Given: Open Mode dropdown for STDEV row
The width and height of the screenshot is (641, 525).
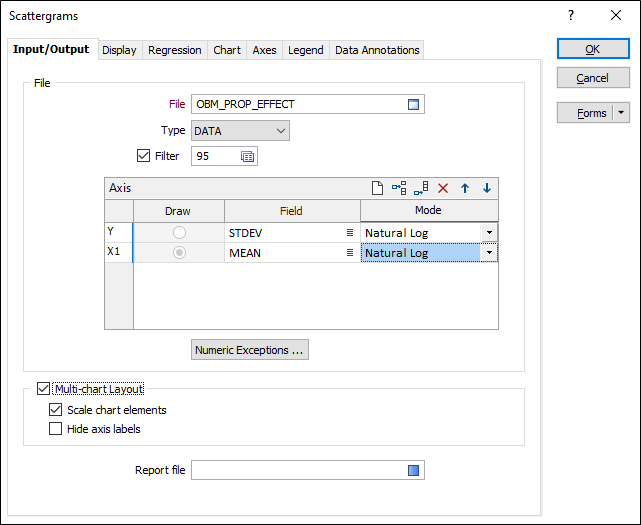Looking at the screenshot, I should pyautogui.click(x=488, y=233).
